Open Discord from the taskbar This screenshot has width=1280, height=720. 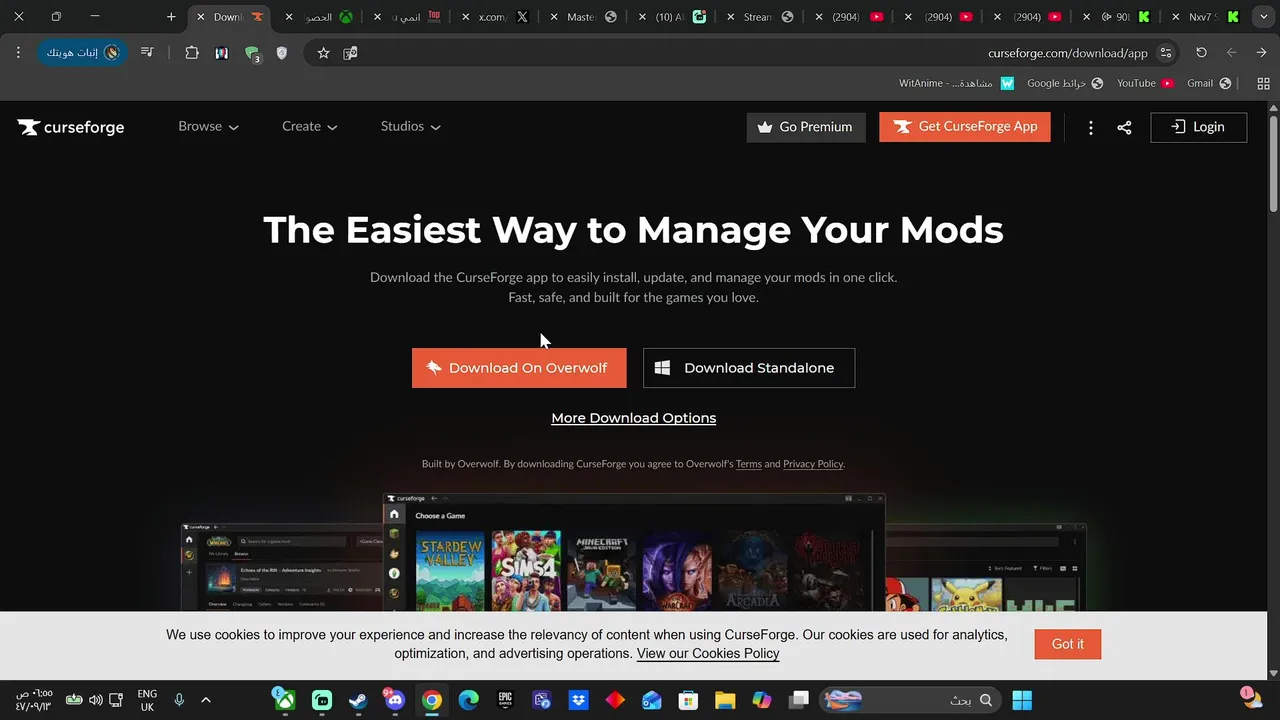click(x=394, y=700)
